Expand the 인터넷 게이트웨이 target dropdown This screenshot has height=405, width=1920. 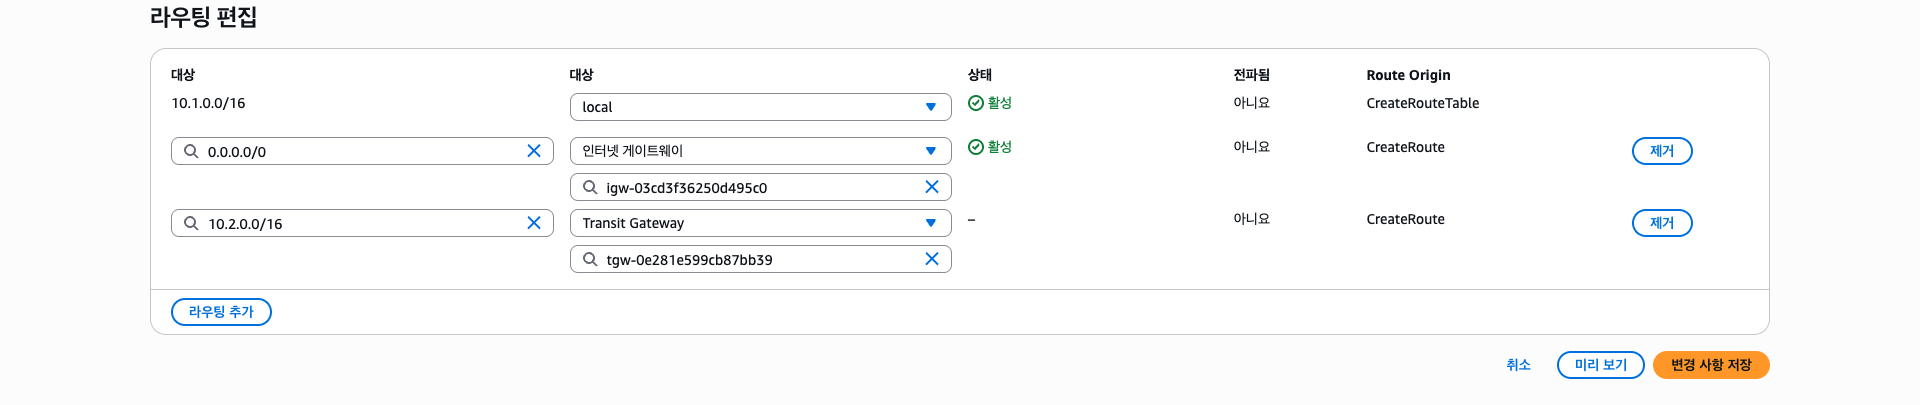point(760,151)
